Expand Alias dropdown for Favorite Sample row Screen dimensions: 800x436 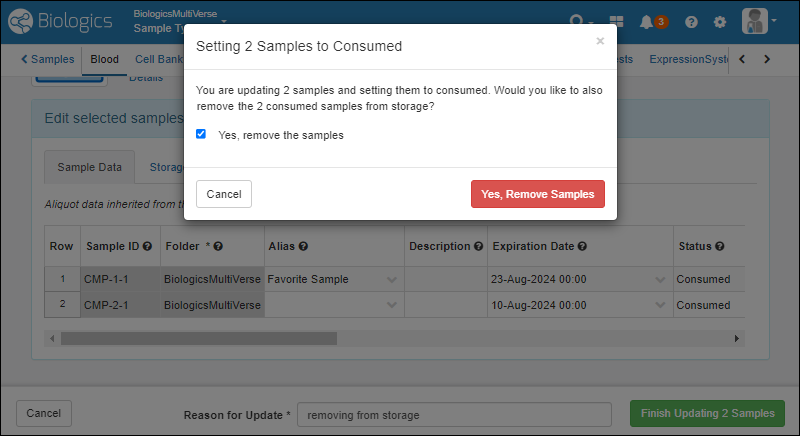[391, 279]
